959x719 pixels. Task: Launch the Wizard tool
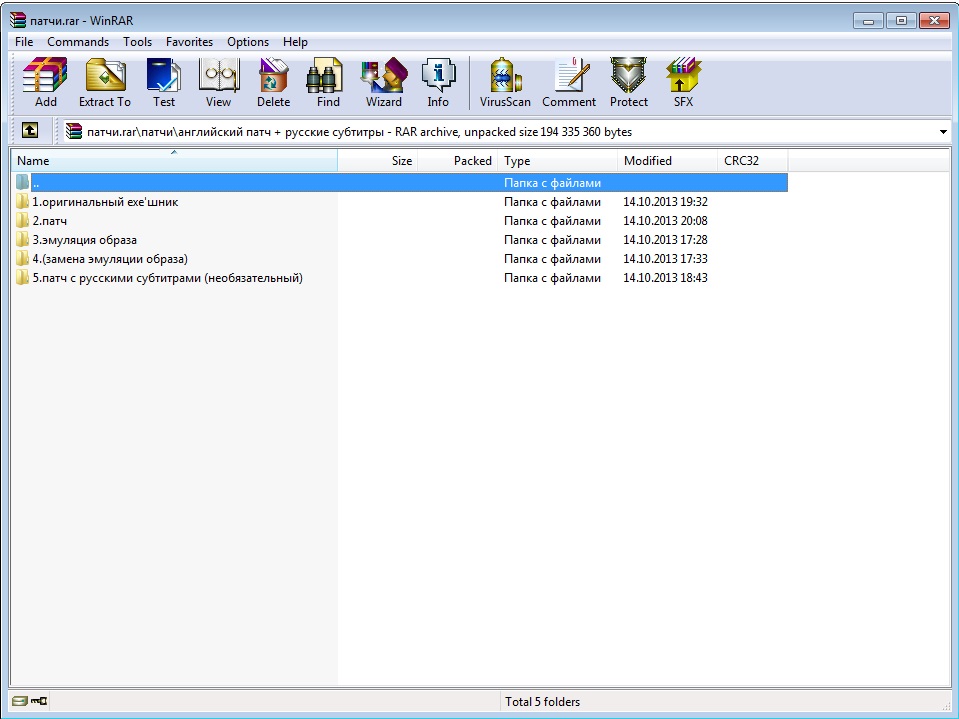click(x=383, y=82)
